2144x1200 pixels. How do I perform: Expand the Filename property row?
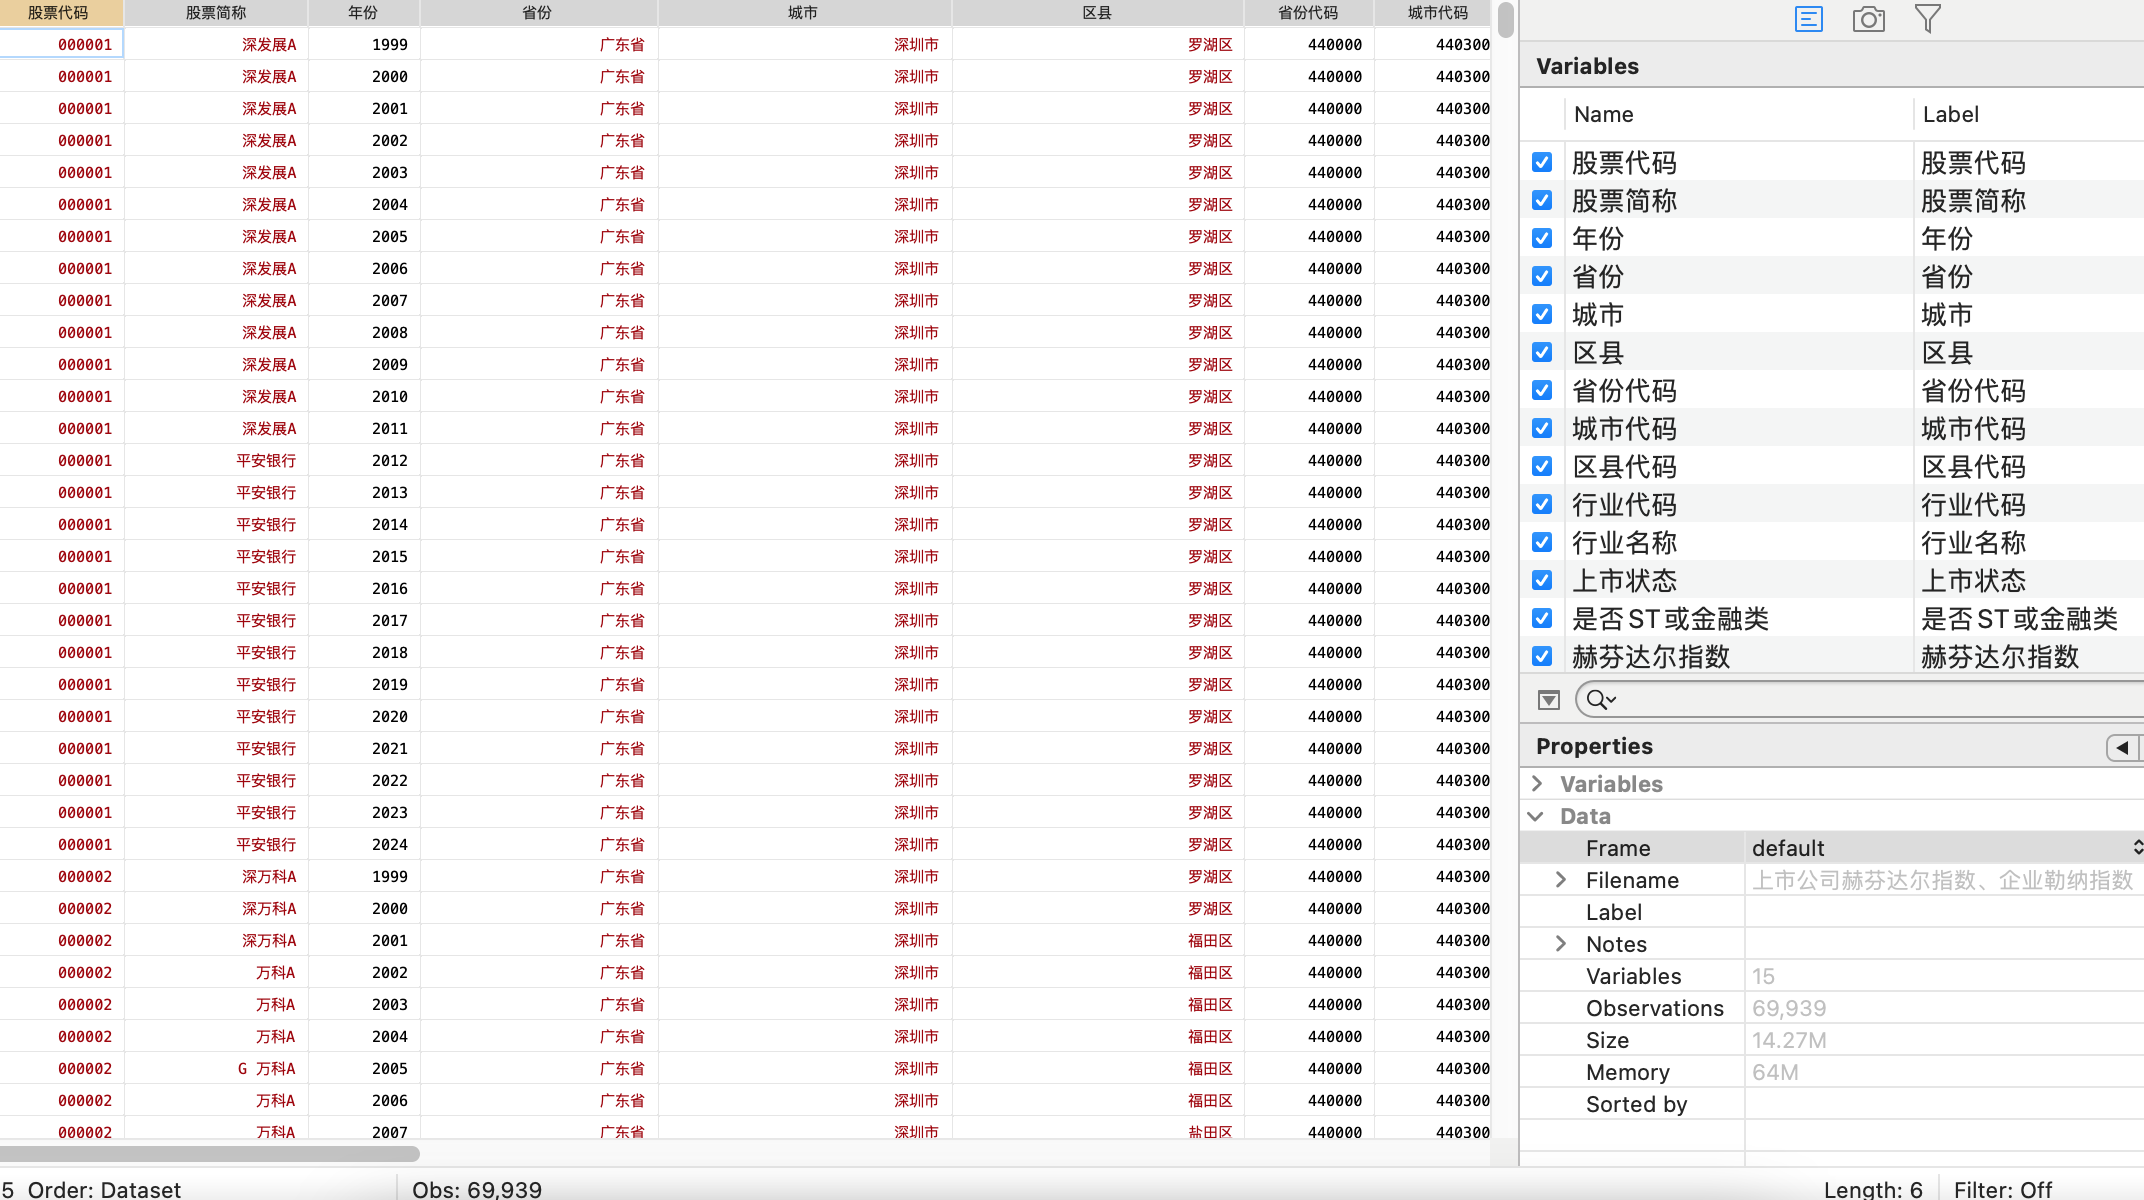pyautogui.click(x=1561, y=880)
